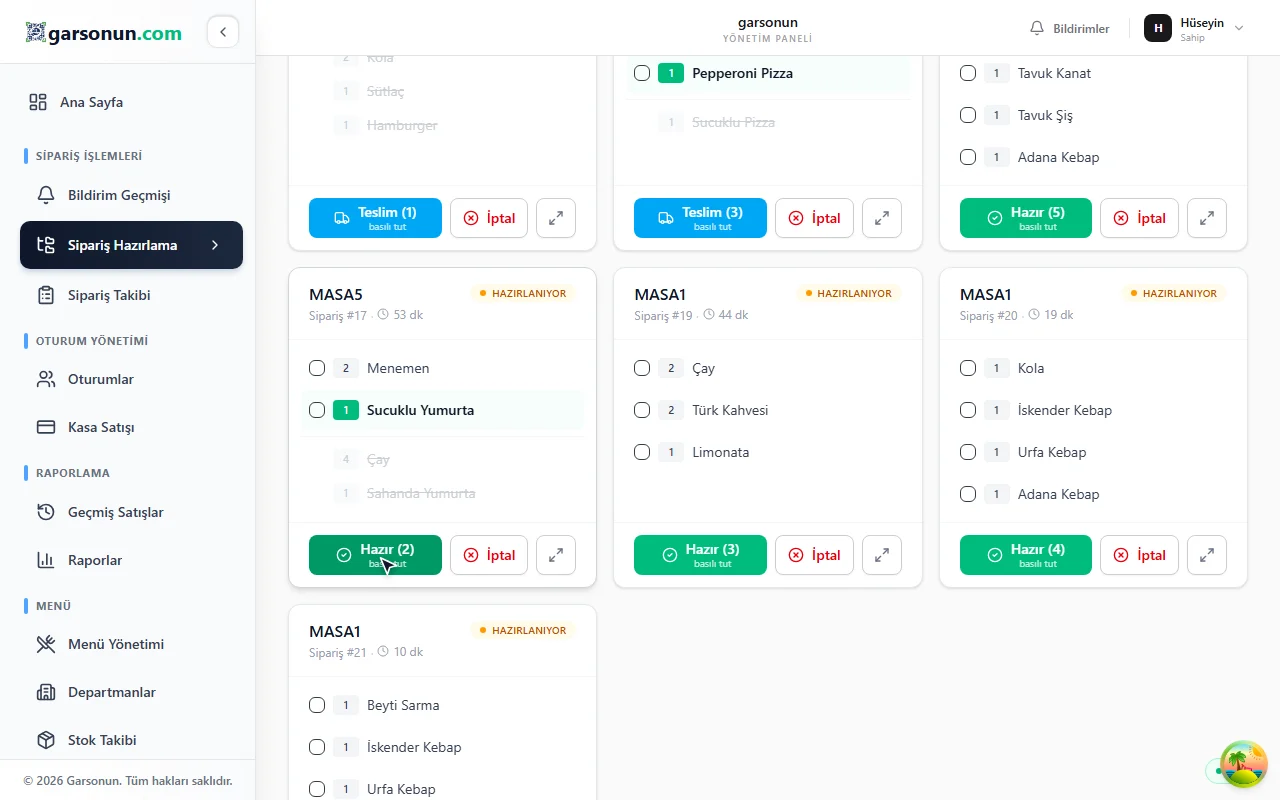Open Geçmiş Satışlar history icon
Viewport: 1280px width, 800px height.
tap(46, 512)
